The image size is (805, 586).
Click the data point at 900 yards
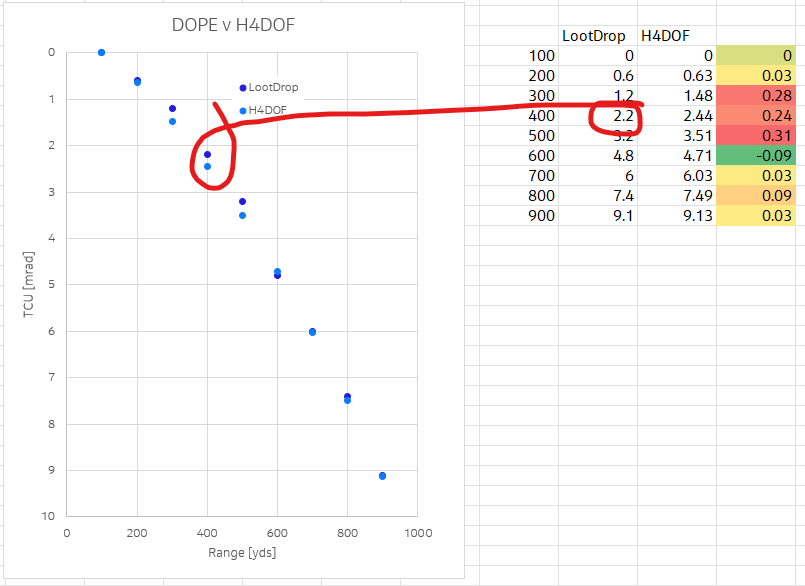(x=382, y=476)
